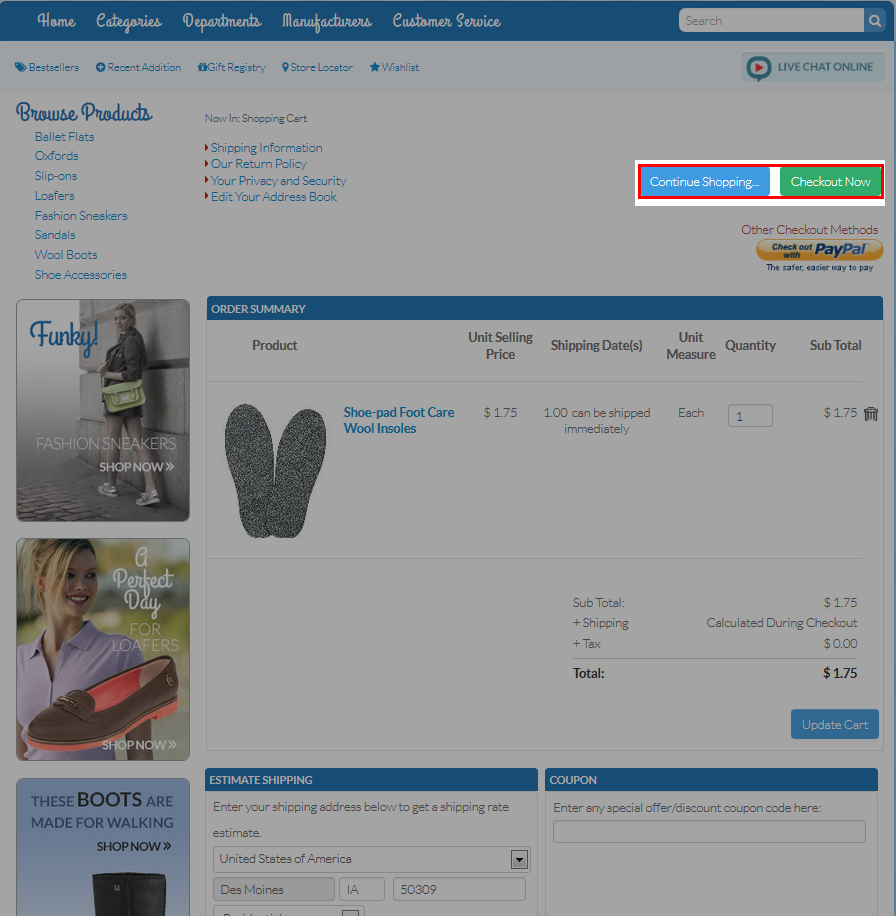Open the Manufacturers menu
Image resolution: width=896 pixels, height=916 pixels.
326,21
